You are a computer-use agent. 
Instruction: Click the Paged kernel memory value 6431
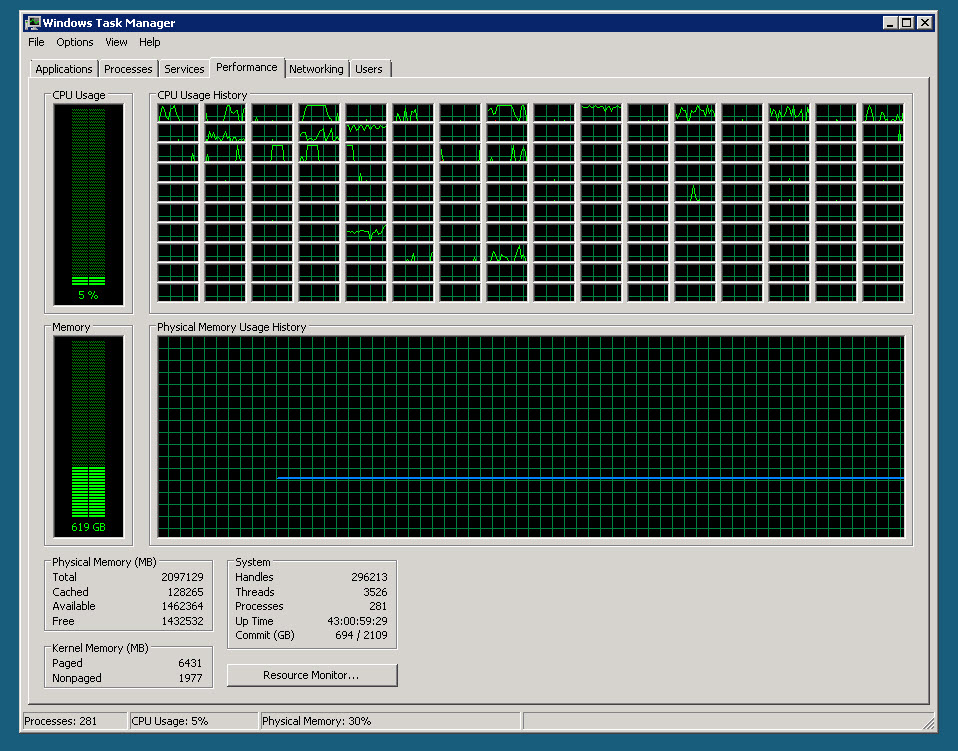pyautogui.click(x=190, y=663)
